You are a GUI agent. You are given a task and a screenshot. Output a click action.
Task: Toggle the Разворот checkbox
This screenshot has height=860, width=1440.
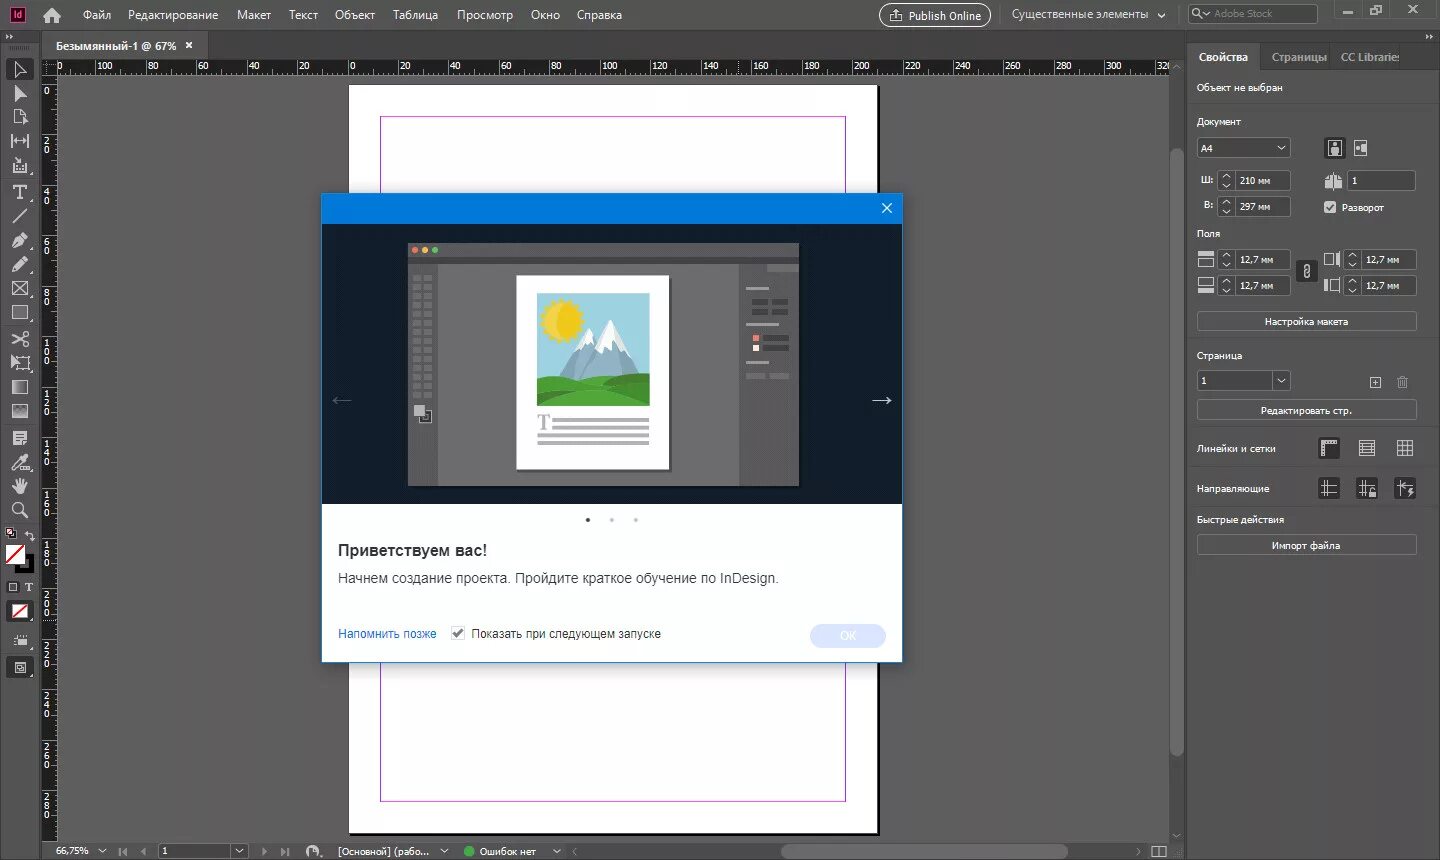[x=1329, y=207]
